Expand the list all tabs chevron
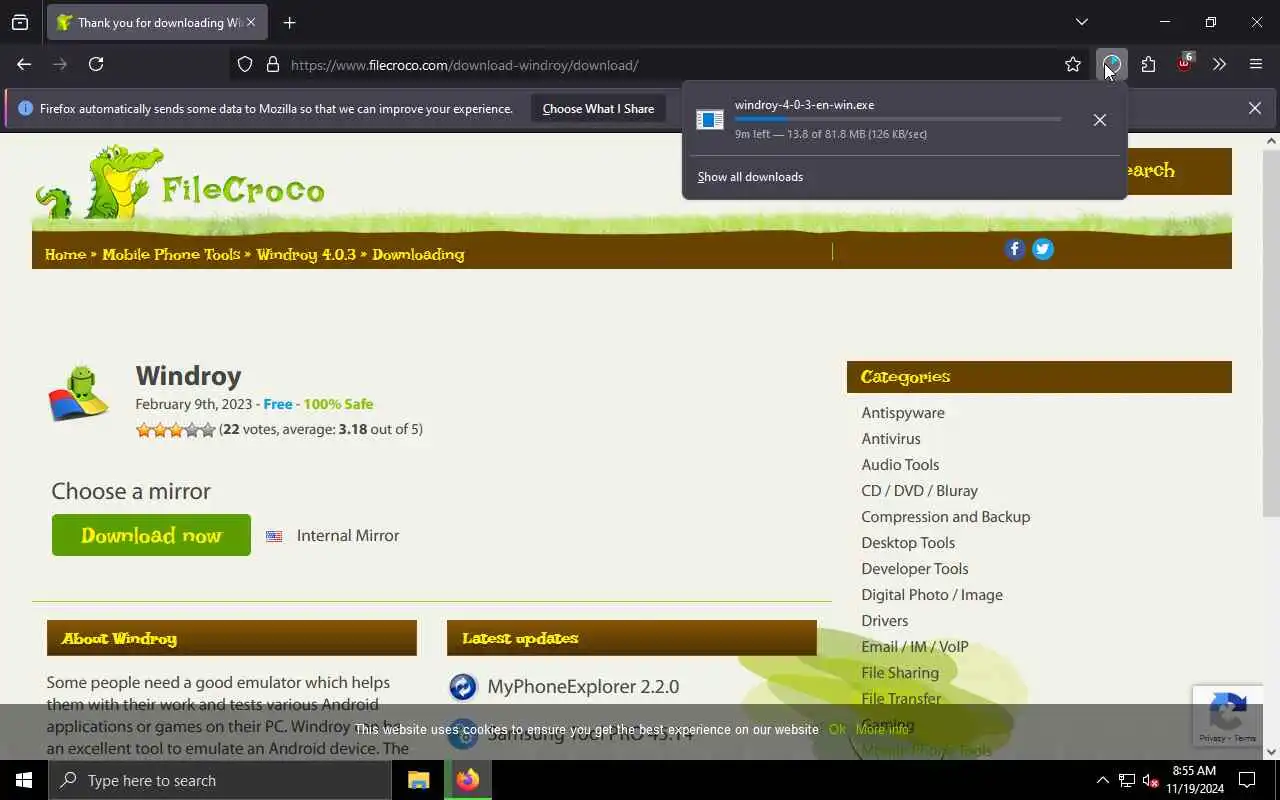1280x800 pixels. click(1081, 22)
